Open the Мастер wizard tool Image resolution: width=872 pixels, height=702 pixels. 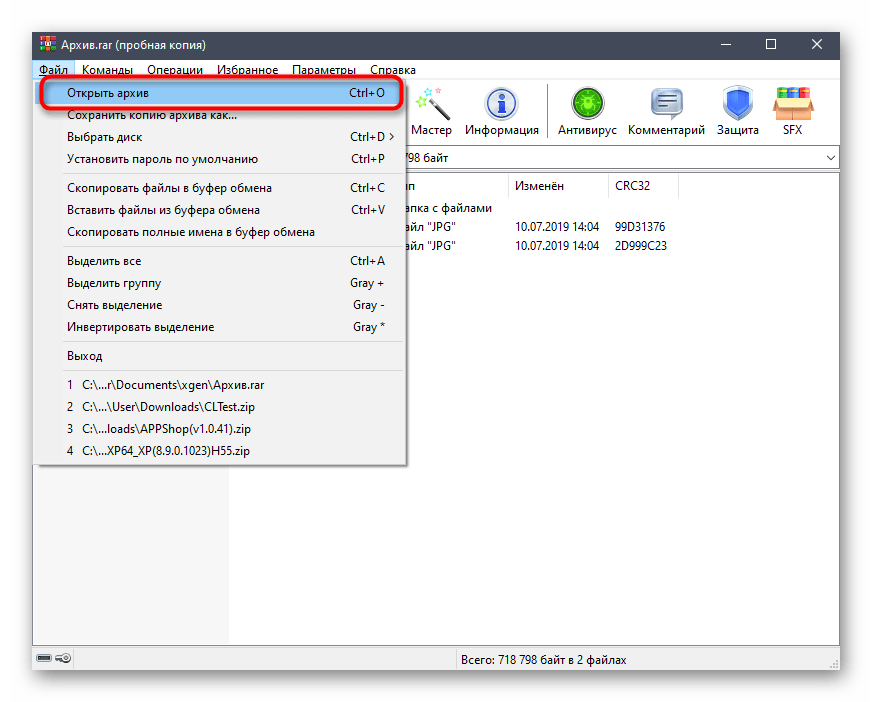point(432,110)
